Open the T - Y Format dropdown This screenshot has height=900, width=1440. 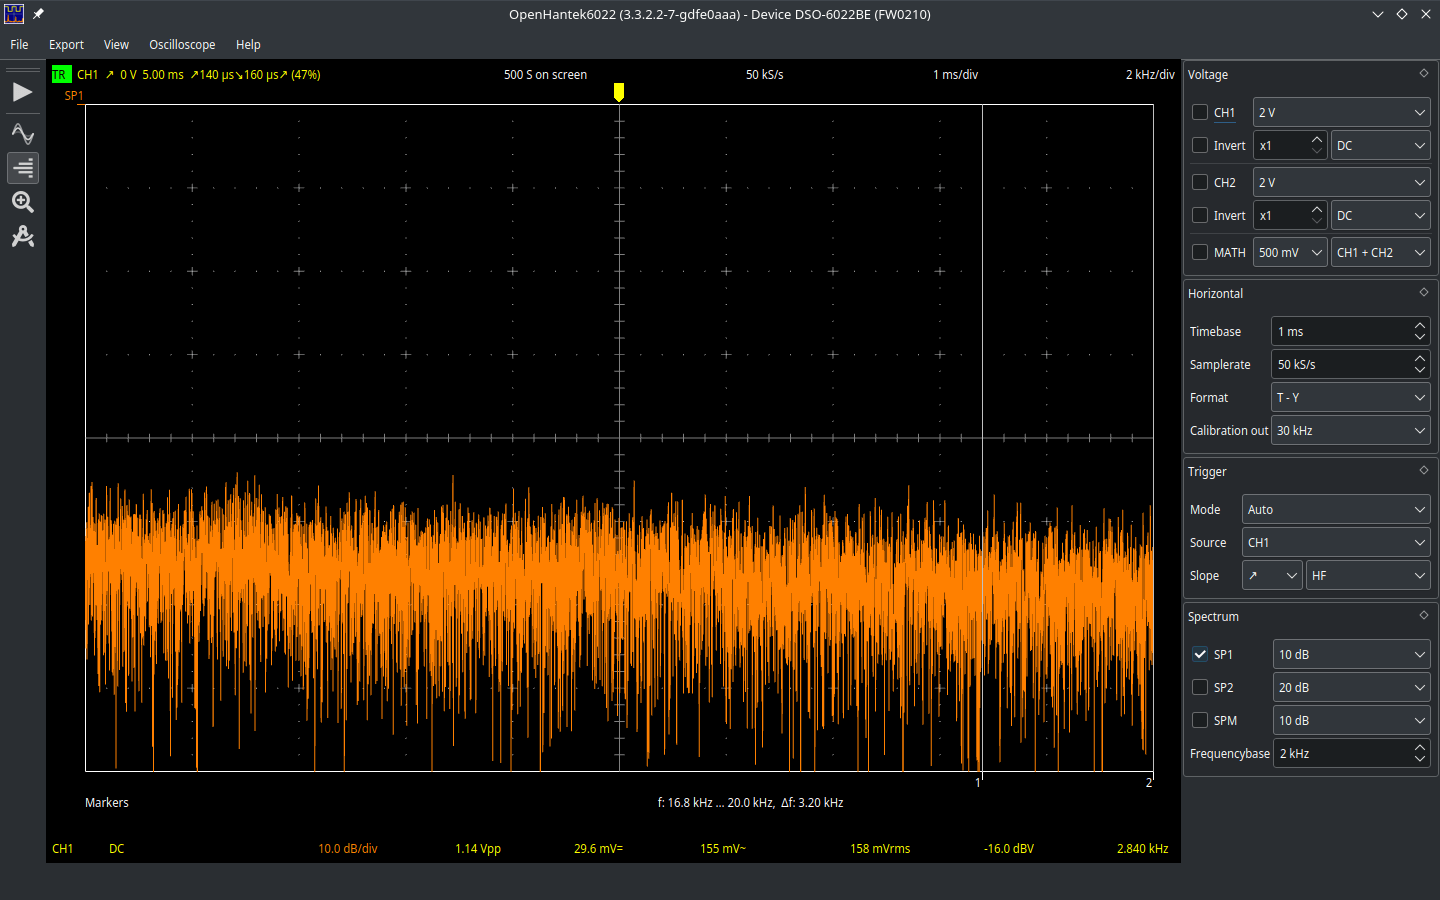click(x=1350, y=397)
